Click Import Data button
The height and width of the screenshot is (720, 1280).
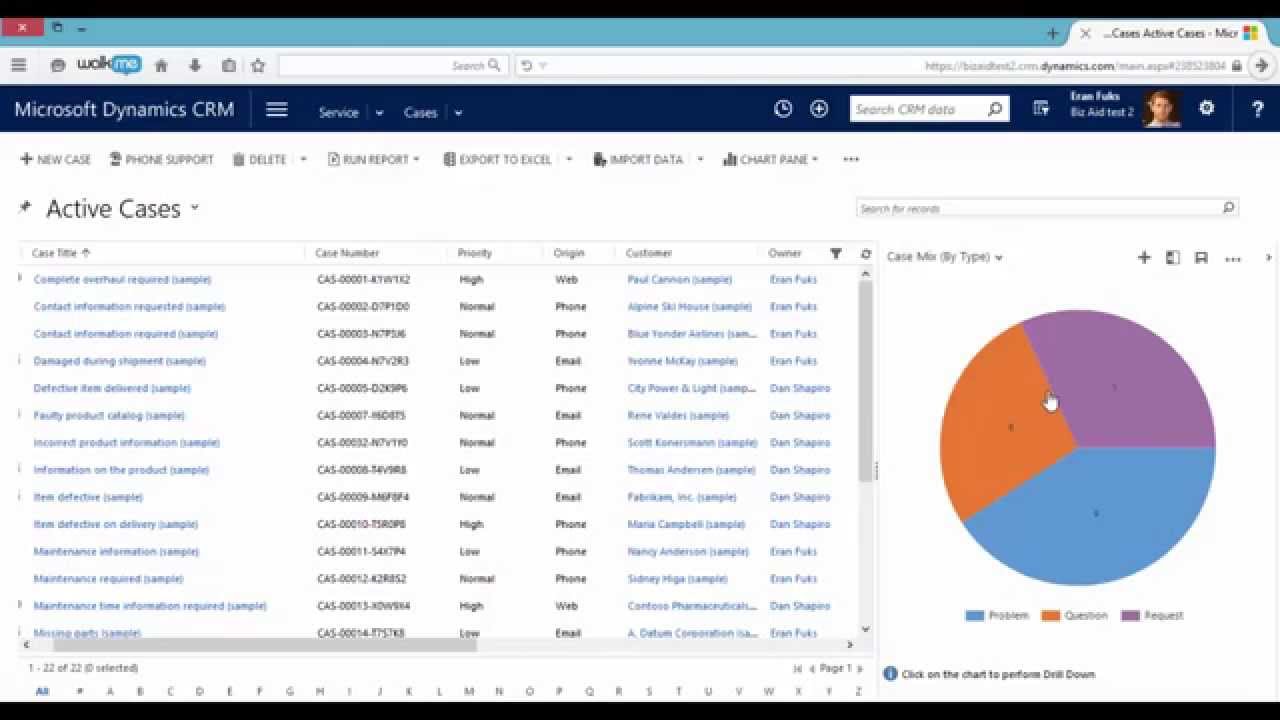[x=638, y=159]
